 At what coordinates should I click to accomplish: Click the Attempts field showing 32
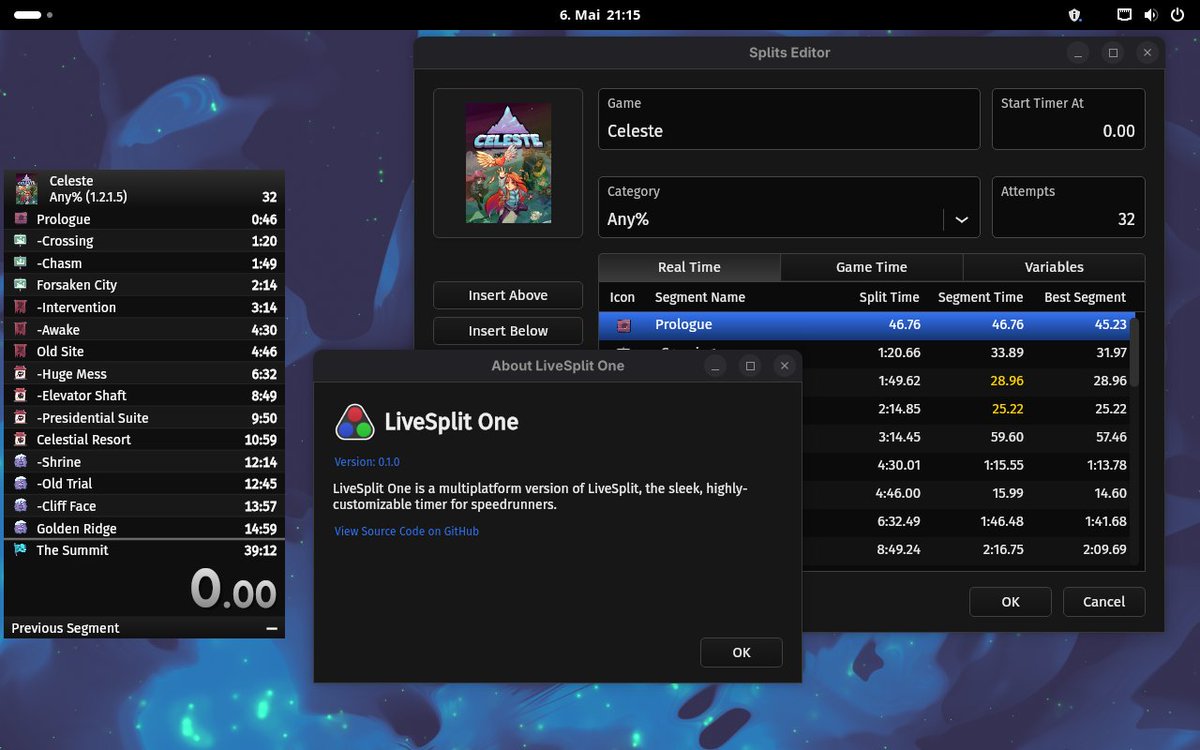pyautogui.click(x=1068, y=207)
